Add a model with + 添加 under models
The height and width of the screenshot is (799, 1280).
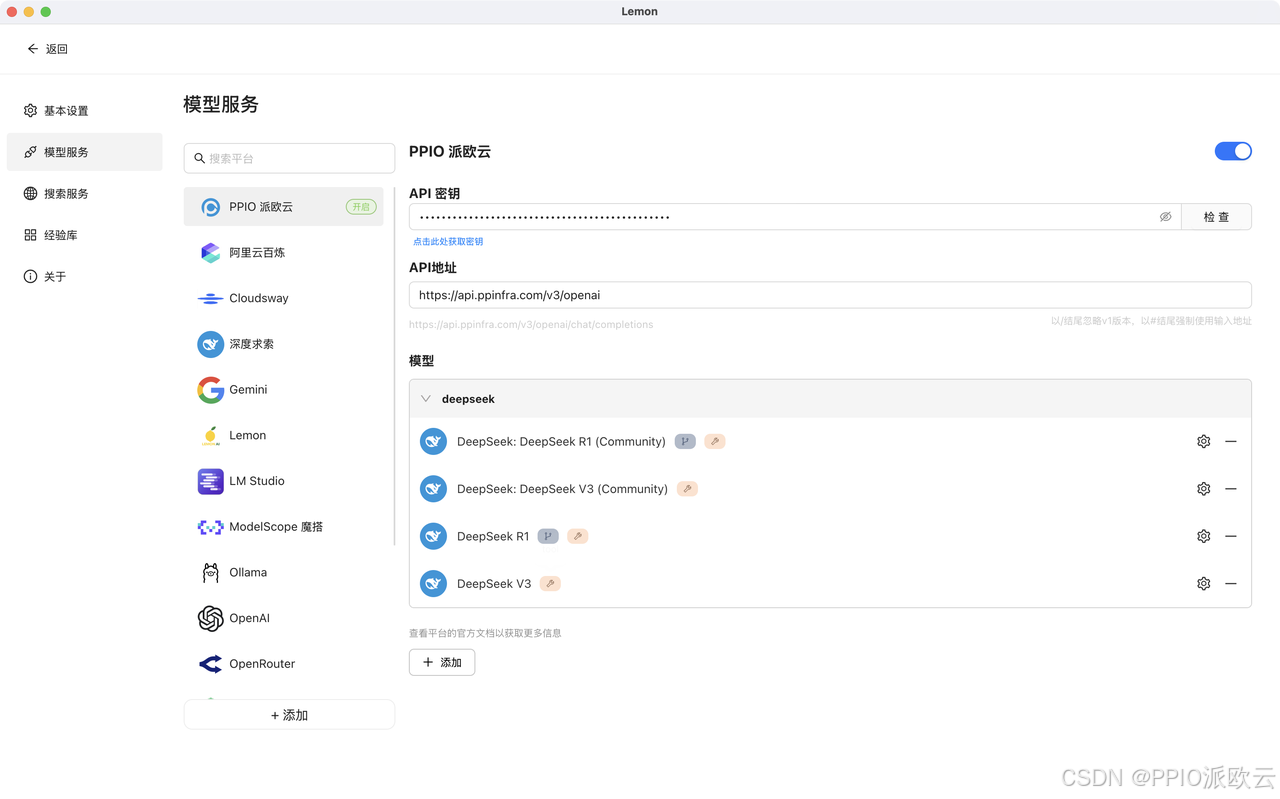pos(442,662)
